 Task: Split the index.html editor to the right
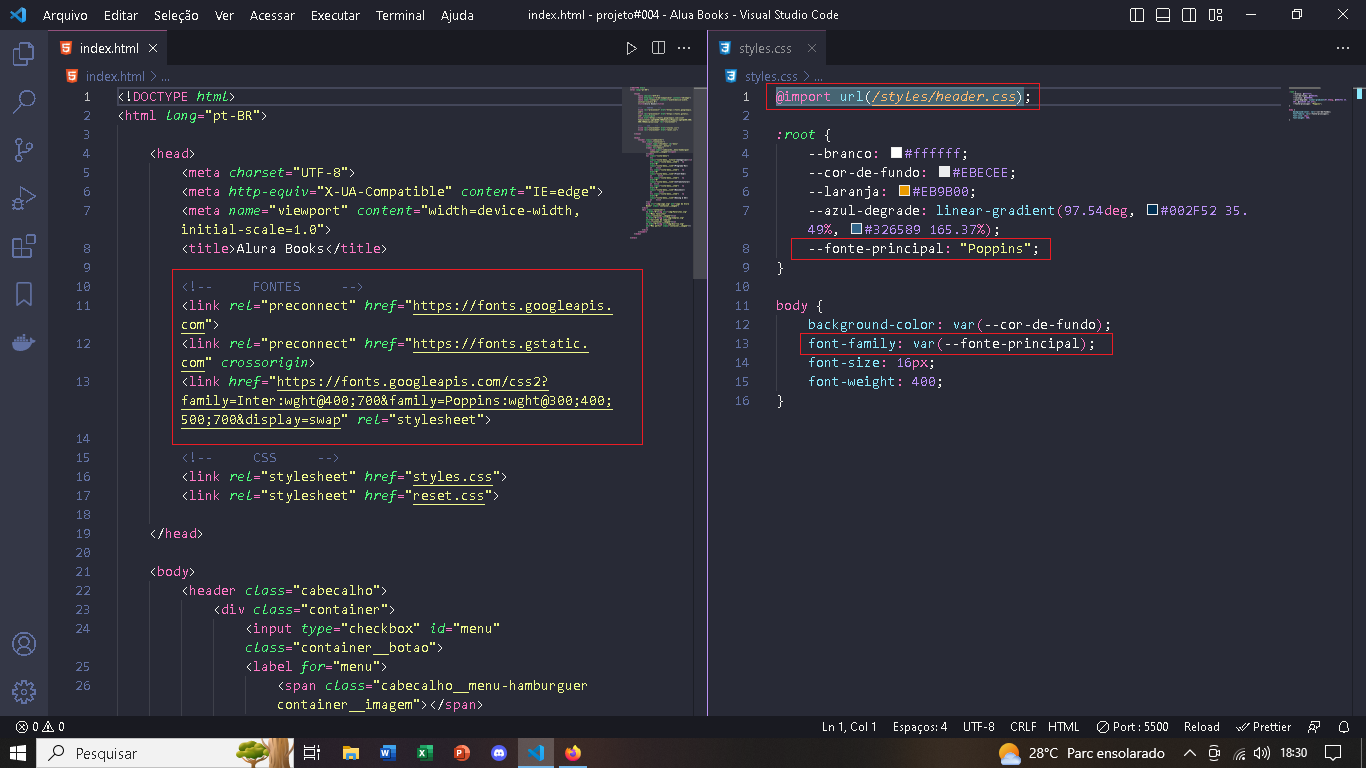click(658, 48)
